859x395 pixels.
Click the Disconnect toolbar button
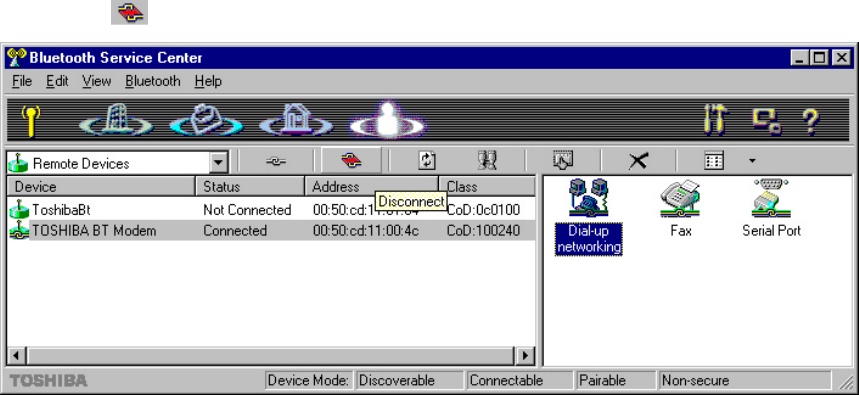(351, 161)
